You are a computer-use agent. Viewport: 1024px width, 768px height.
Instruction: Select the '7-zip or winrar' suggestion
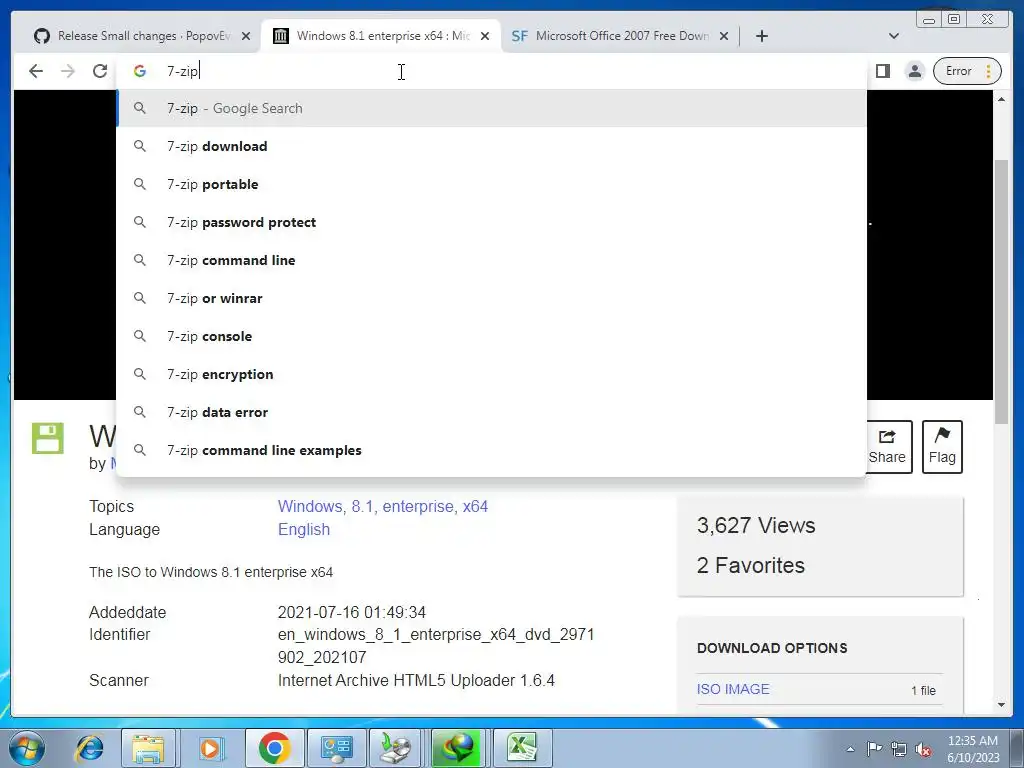491,298
